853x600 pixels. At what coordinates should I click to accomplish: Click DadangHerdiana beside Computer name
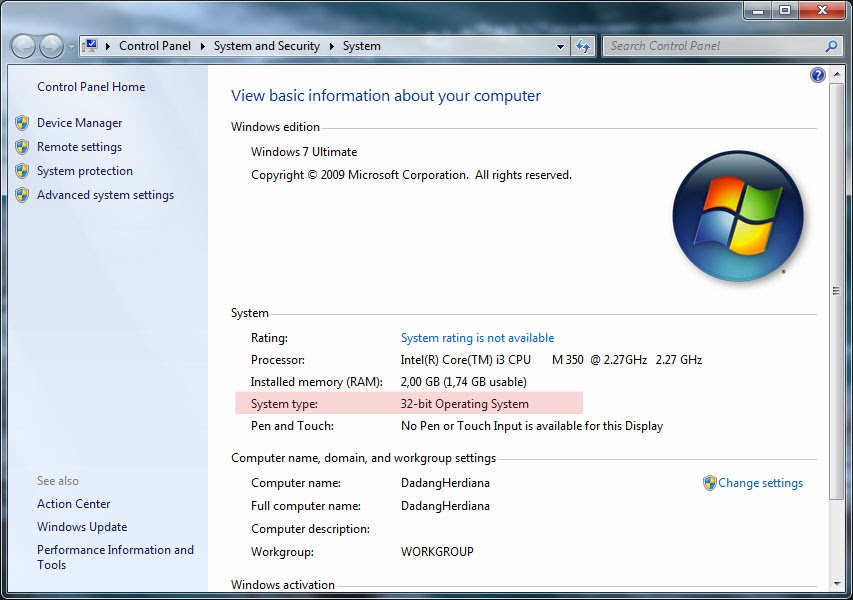tap(445, 483)
